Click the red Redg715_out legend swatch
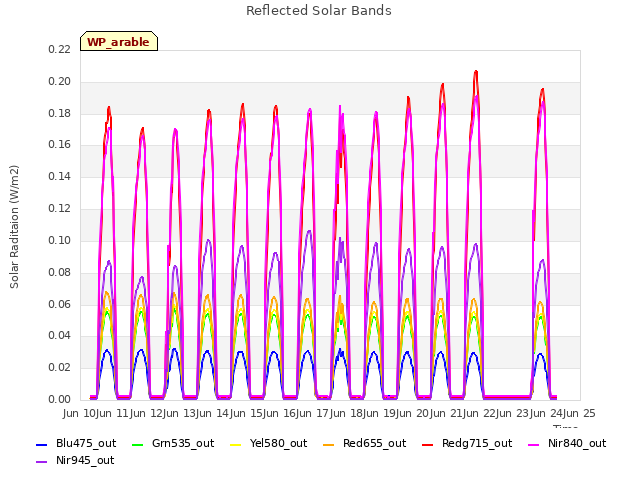This screenshot has width=640, height=480. click(428, 444)
